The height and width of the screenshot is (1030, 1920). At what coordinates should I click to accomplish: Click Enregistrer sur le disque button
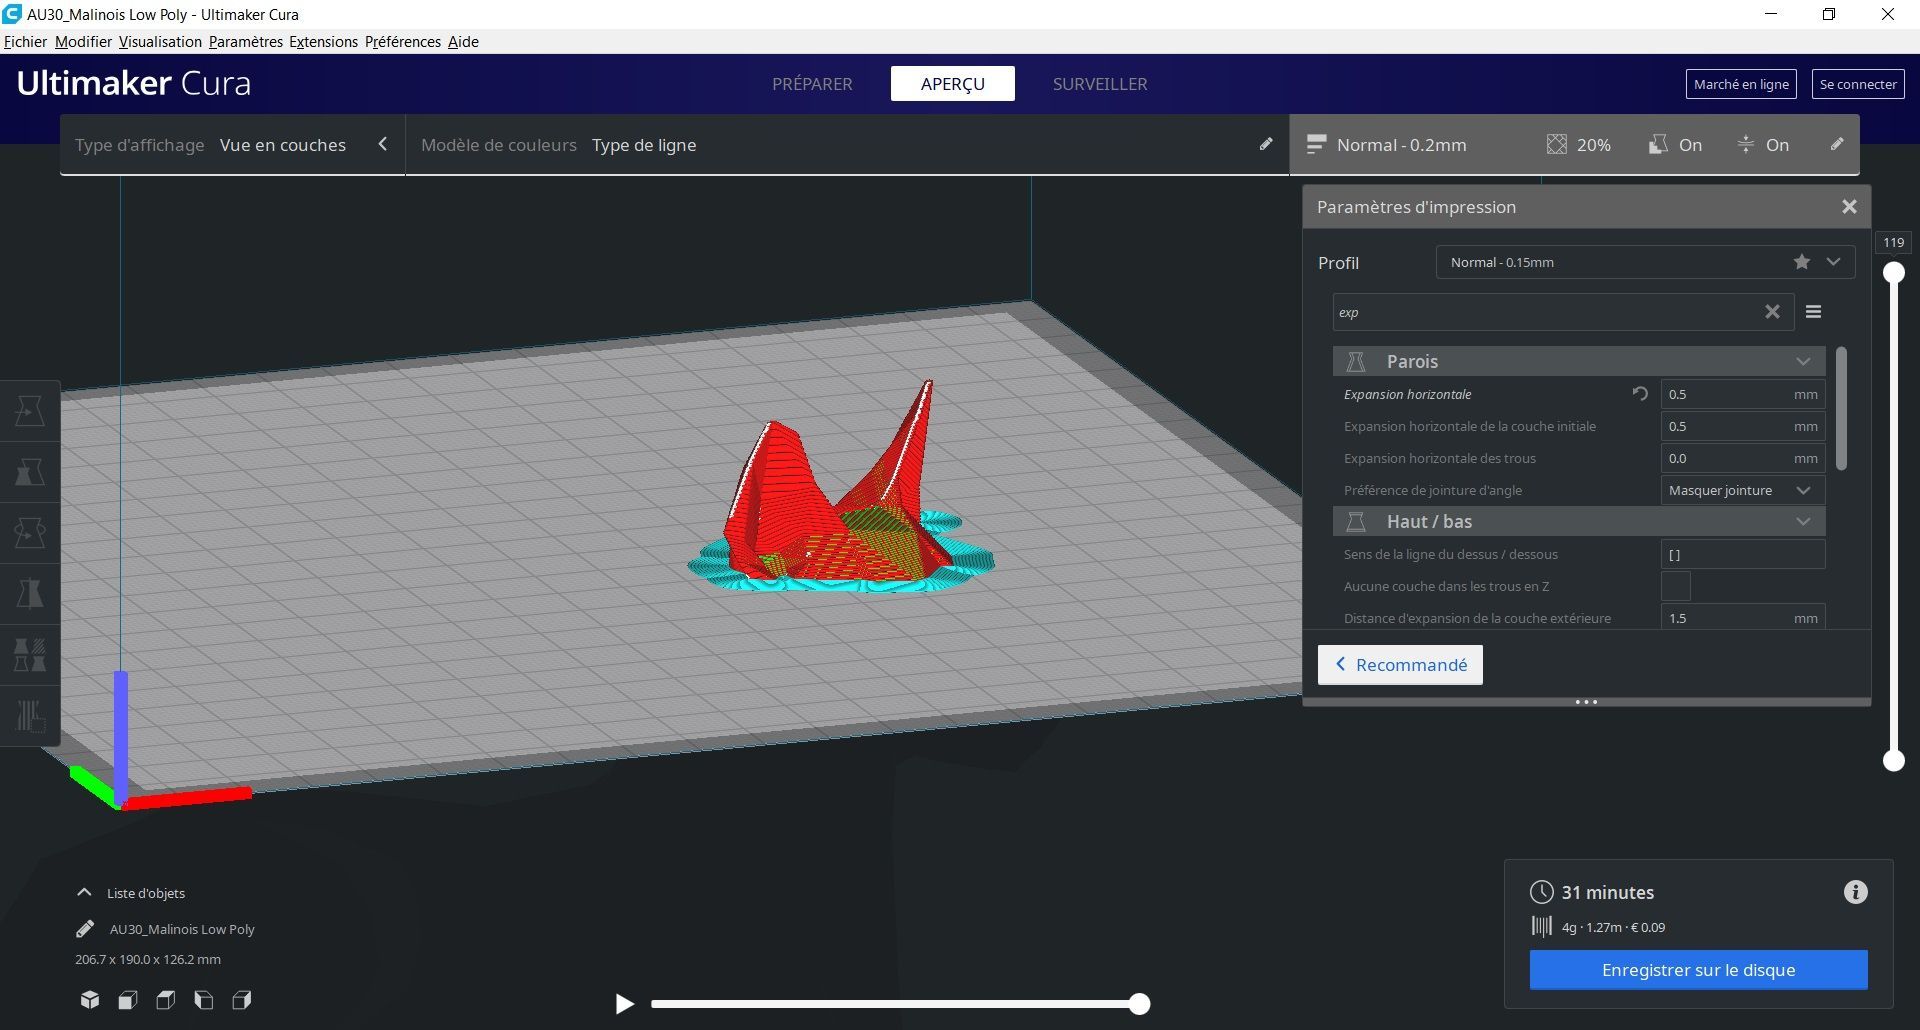(x=1698, y=970)
